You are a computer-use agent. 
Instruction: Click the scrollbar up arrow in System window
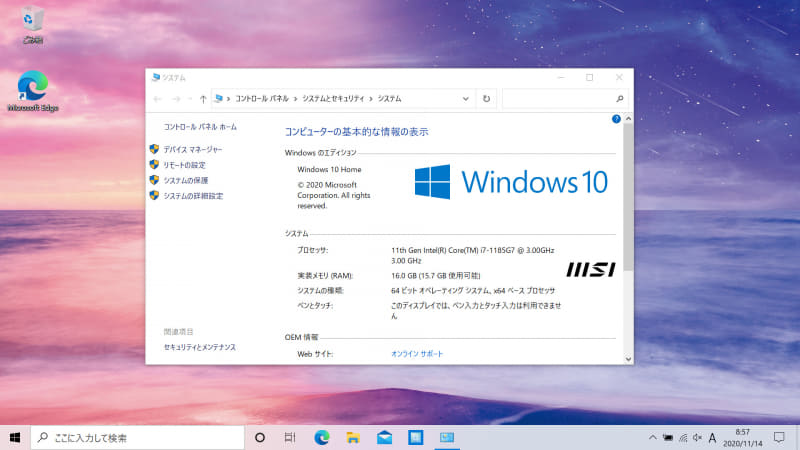(x=629, y=118)
